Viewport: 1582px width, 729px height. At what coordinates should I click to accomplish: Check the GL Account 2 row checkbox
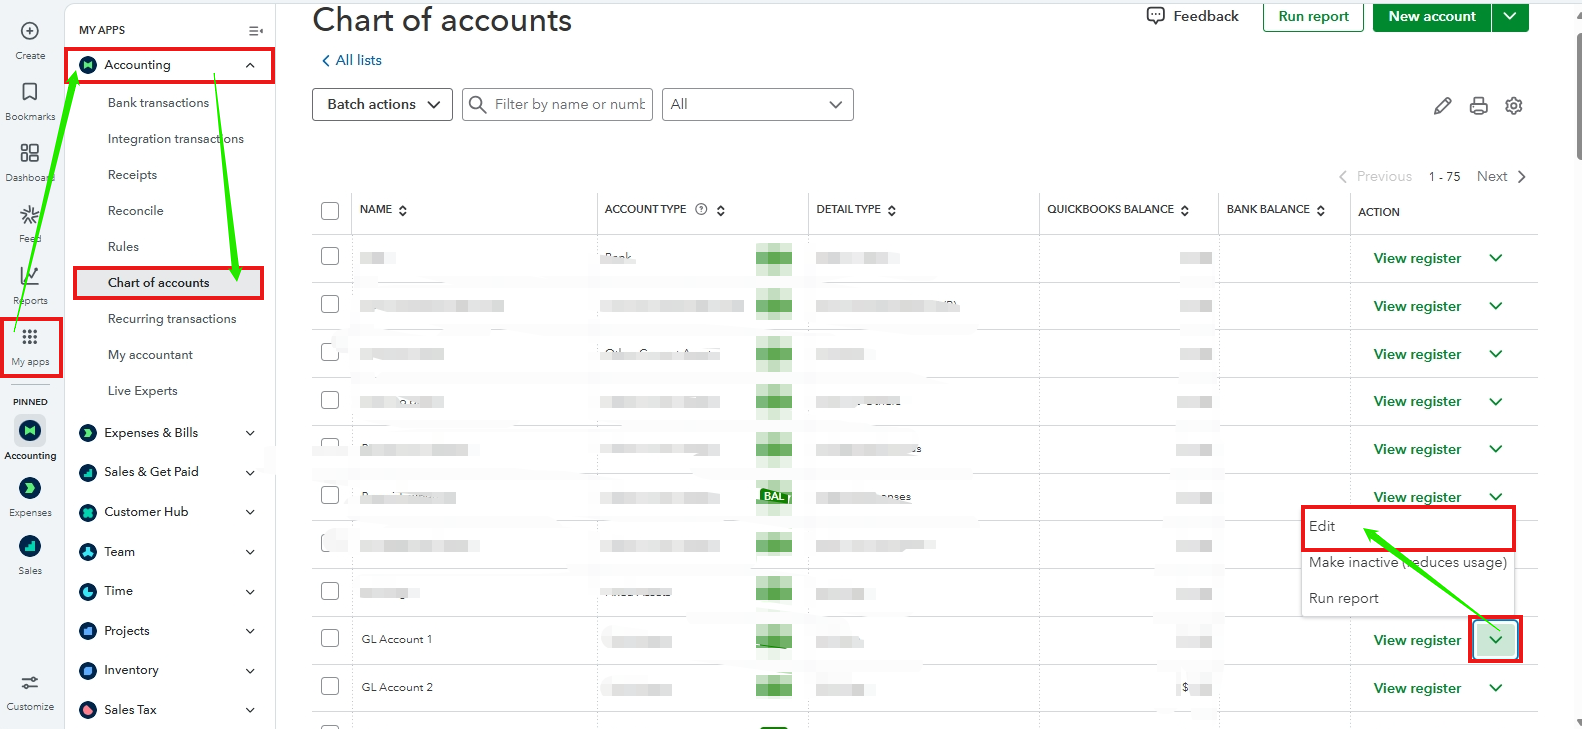pos(330,686)
